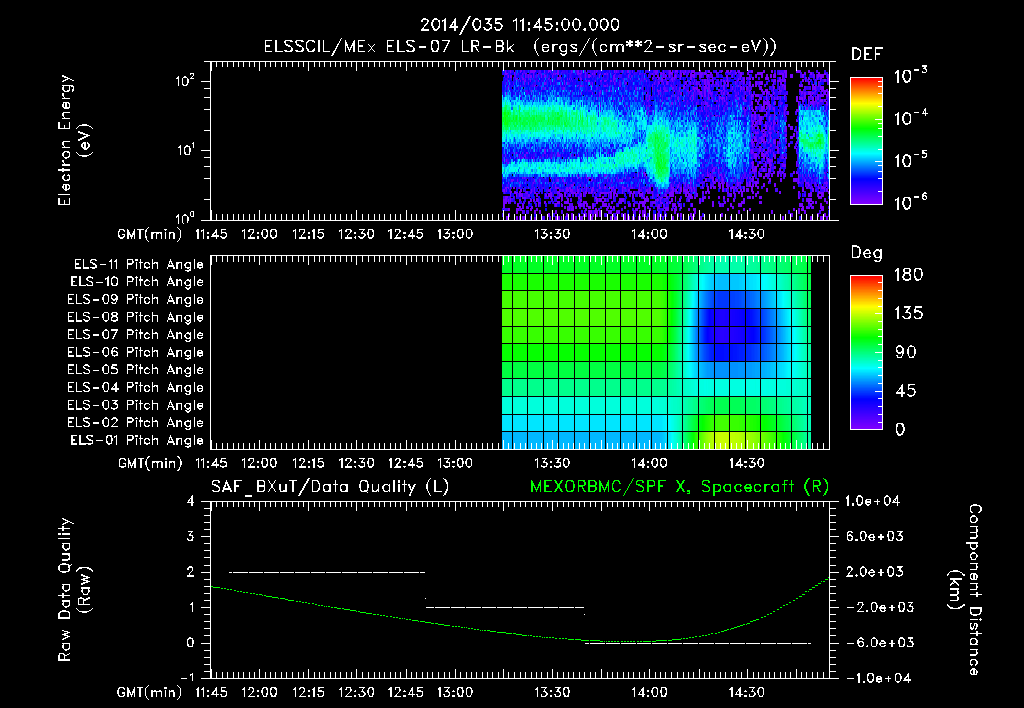Click the Electron Energy axis label
Viewport: 1024px width, 708px height.
click(74, 140)
